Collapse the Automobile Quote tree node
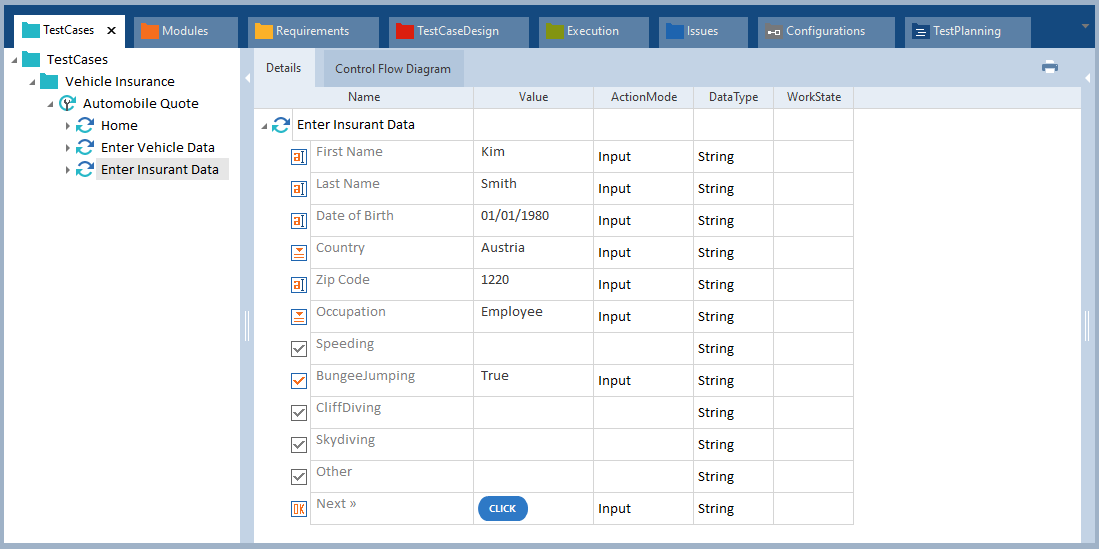The width and height of the screenshot is (1099, 549). click(x=50, y=104)
